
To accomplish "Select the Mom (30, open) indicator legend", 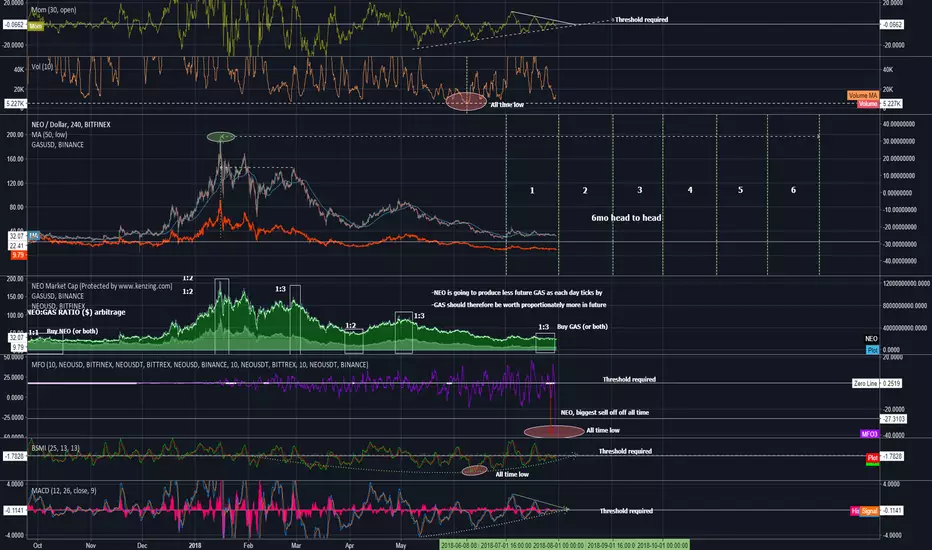I will pyautogui.click(x=53, y=10).
